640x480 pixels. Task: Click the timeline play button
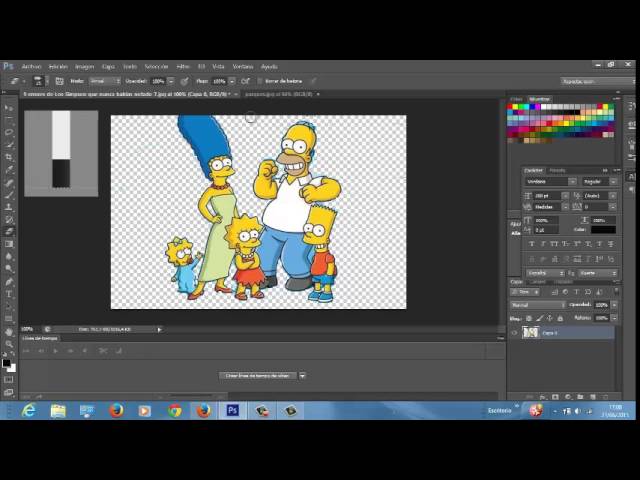click(x=56, y=351)
